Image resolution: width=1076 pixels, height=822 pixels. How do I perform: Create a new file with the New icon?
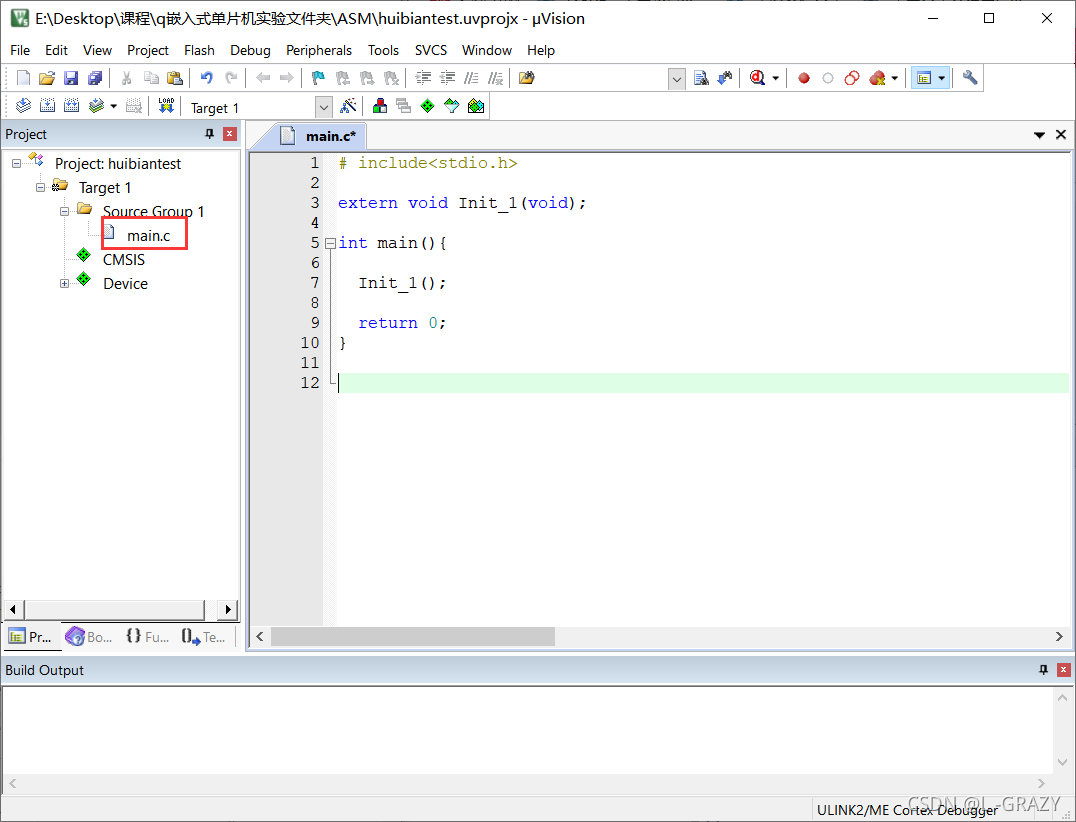coord(23,78)
